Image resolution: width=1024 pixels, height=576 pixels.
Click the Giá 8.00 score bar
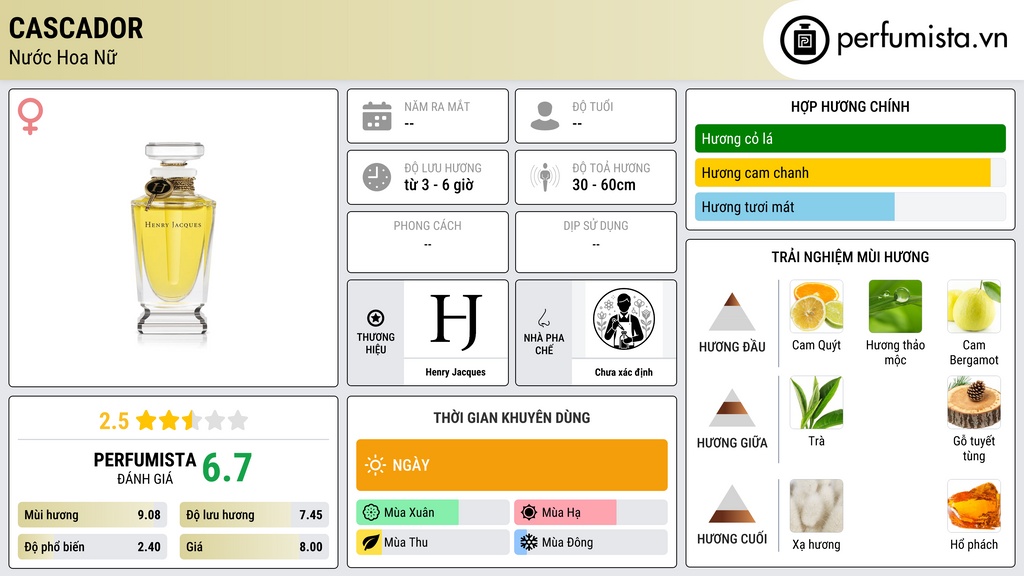tap(254, 547)
